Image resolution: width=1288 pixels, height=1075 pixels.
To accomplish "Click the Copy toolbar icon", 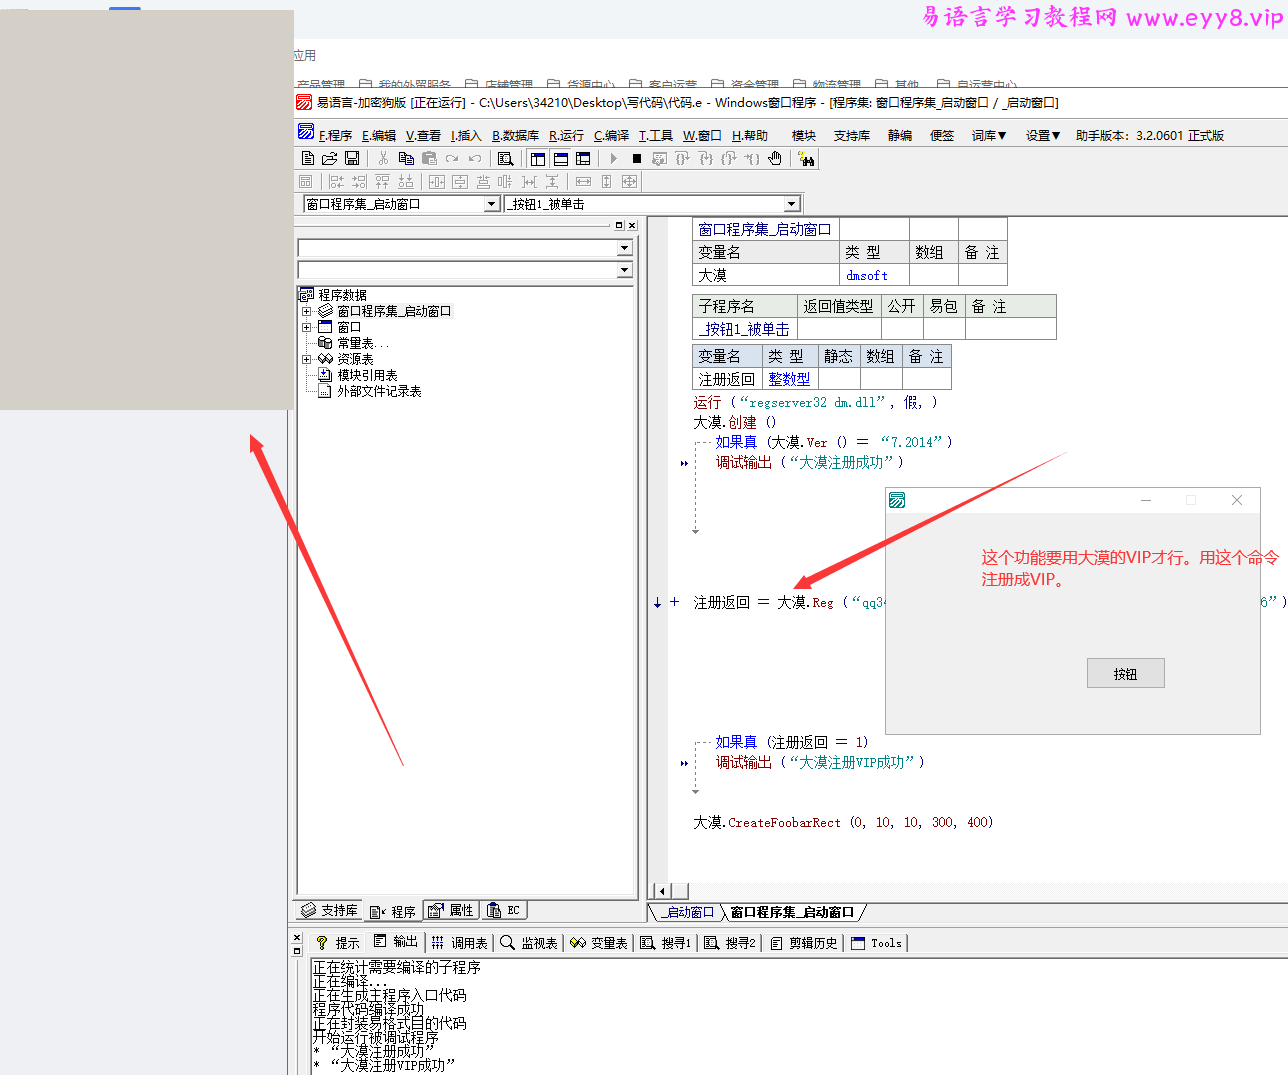I will click(406, 158).
